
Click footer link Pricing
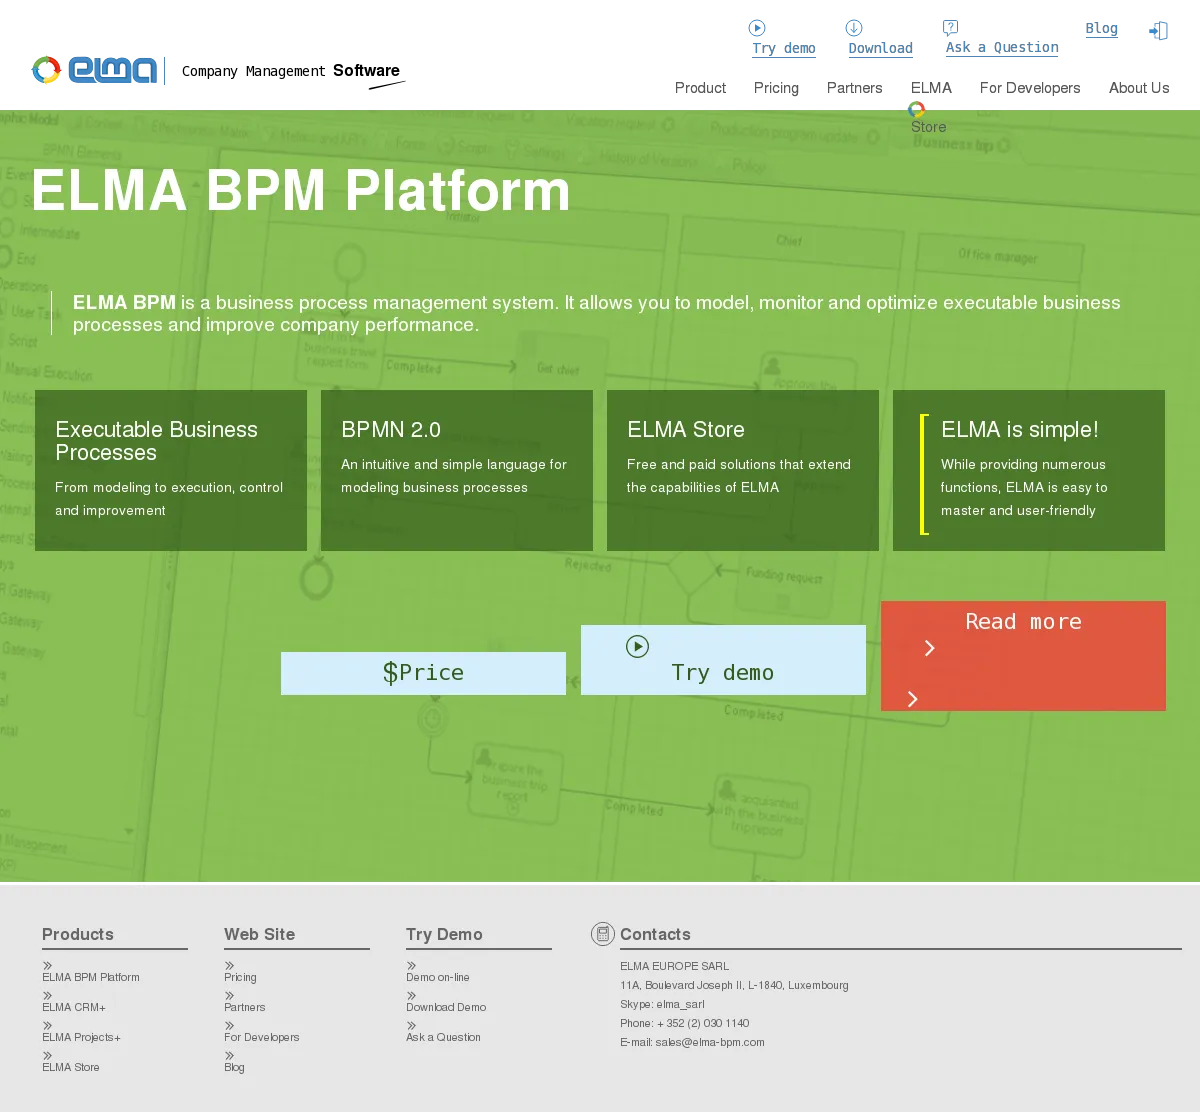tap(240, 977)
